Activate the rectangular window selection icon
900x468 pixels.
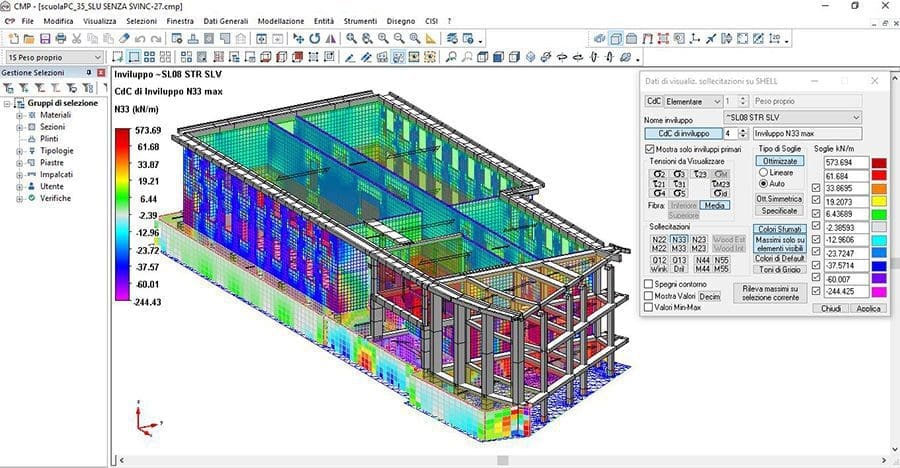(x=134, y=57)
